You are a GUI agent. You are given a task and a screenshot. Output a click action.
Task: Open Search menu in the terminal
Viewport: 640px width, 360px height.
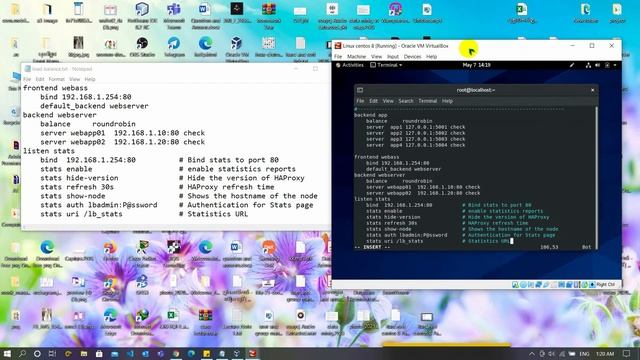(x=406, y=101)
